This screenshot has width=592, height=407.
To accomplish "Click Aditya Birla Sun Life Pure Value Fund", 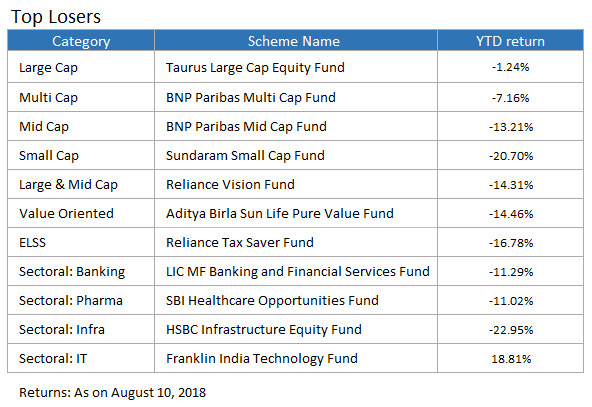I will (280, 214).
